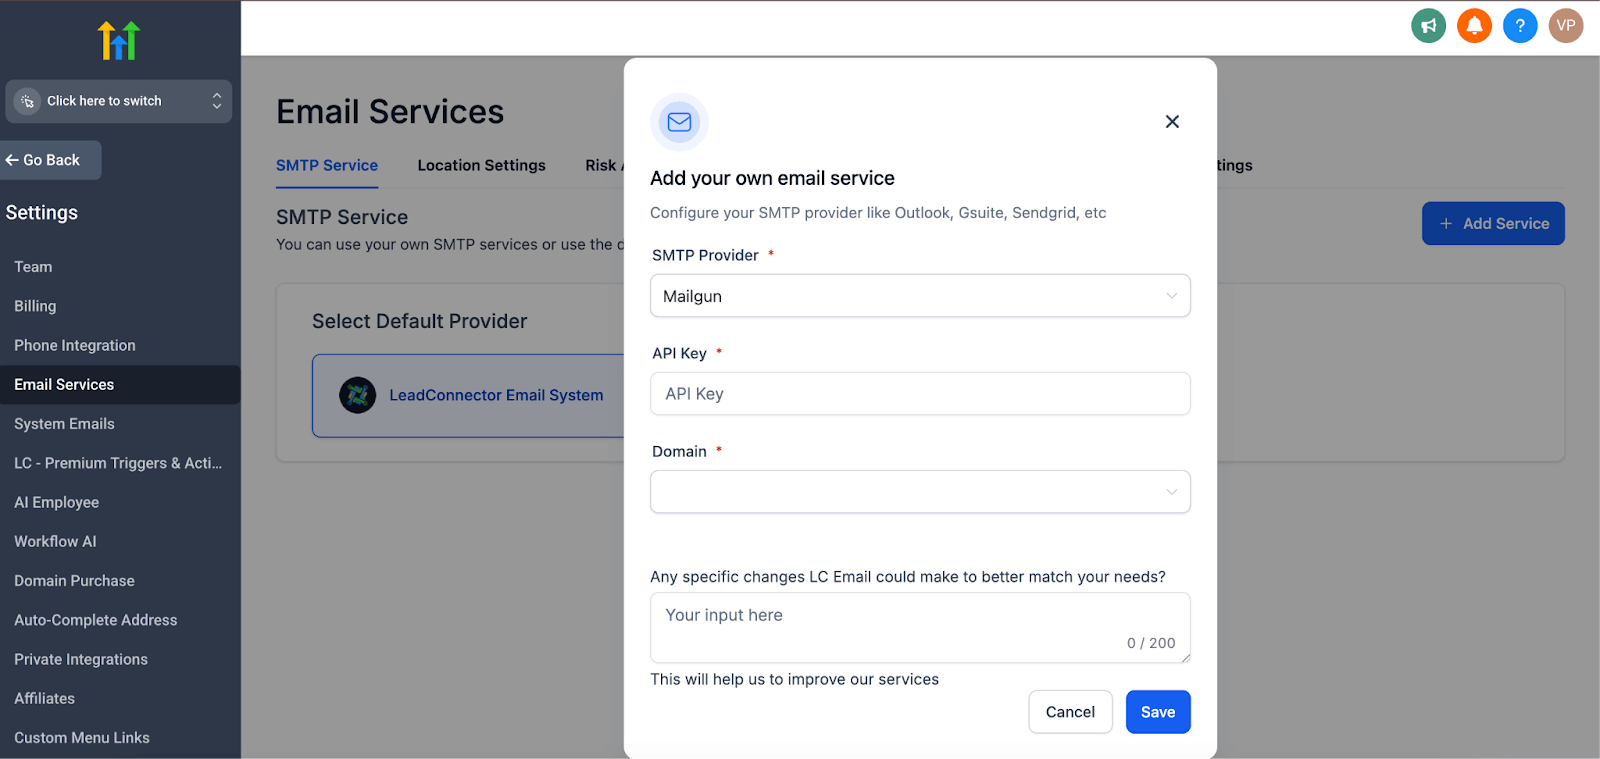1600x759 pixels.
Task: Click the Add Service button
Action: point(1493,224)
